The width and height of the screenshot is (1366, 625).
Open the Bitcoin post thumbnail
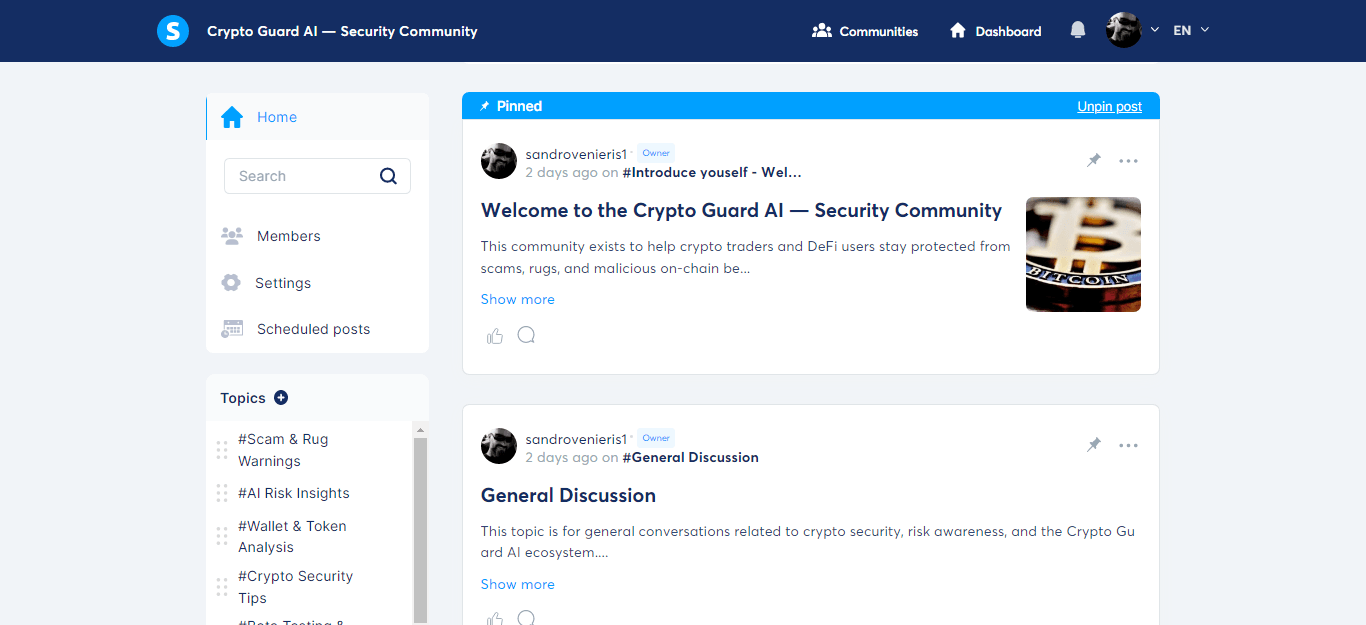(1083, 254)
